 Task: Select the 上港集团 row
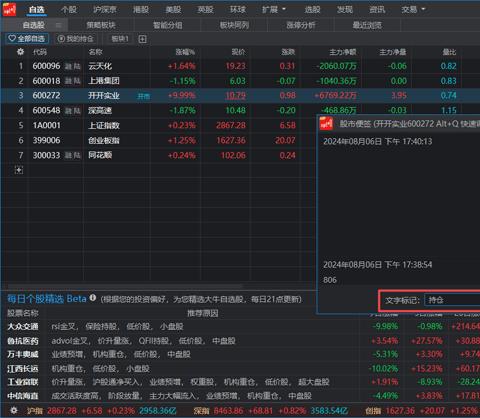click(x=240, y=81)
